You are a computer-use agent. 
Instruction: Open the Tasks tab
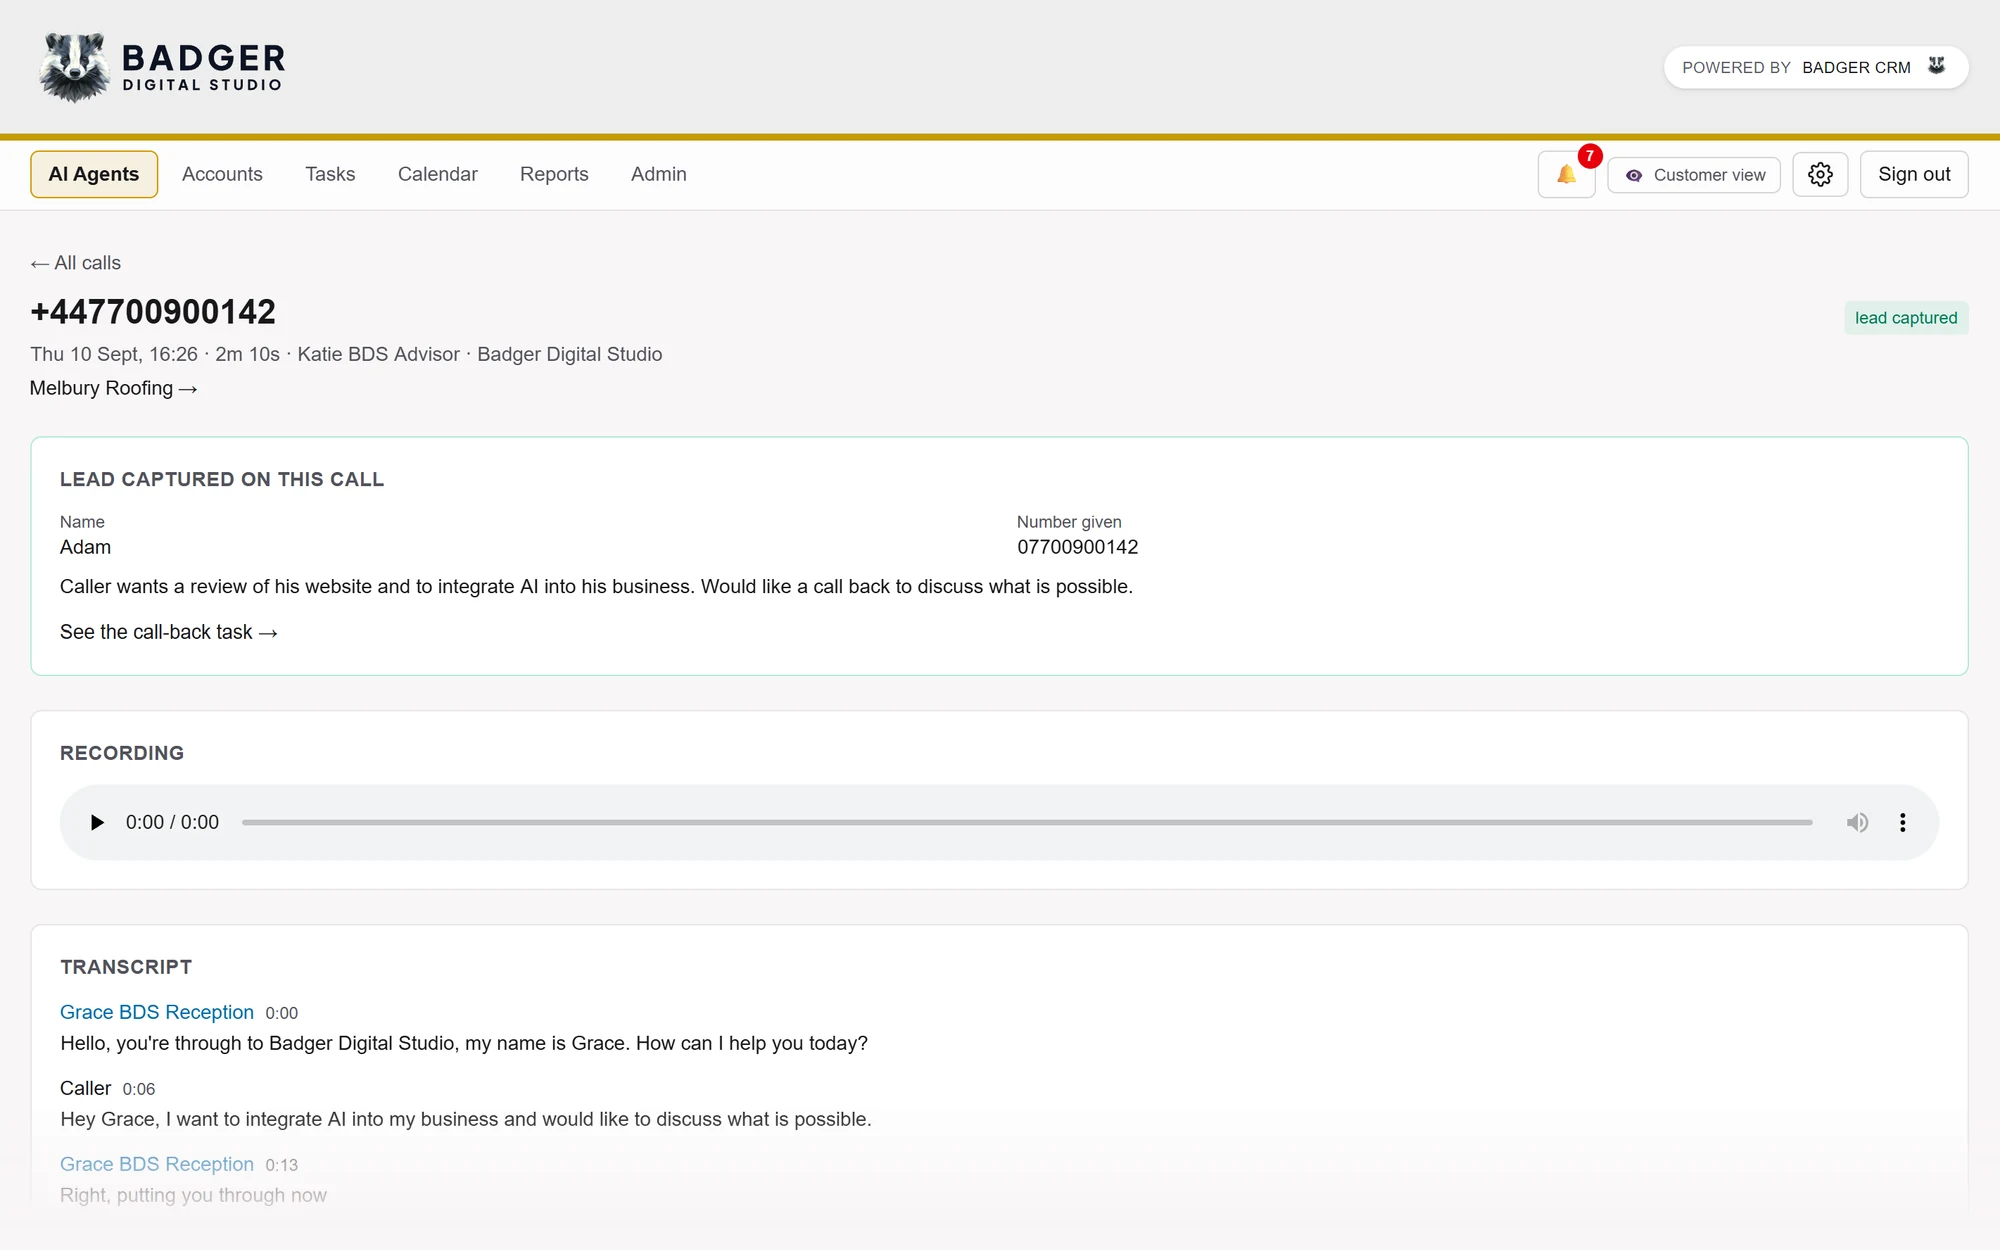[x=330, y=174]
